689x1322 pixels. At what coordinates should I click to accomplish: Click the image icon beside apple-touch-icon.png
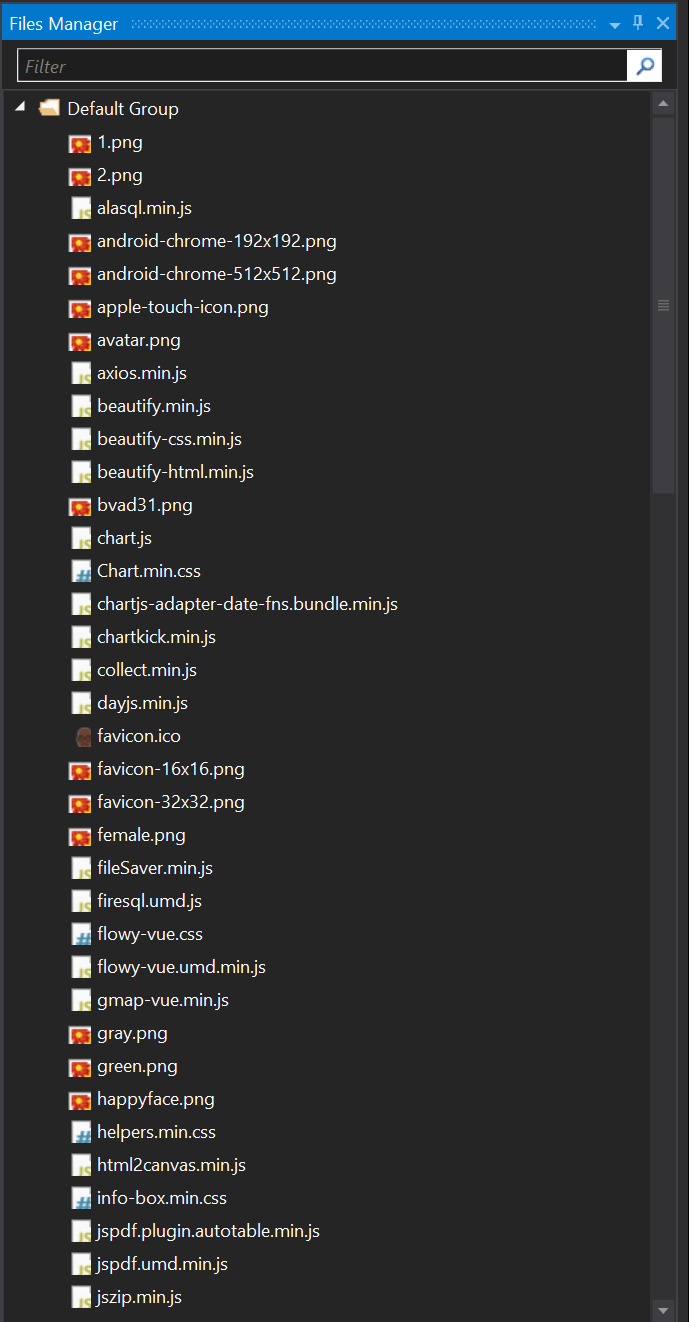tap(80, 308)
